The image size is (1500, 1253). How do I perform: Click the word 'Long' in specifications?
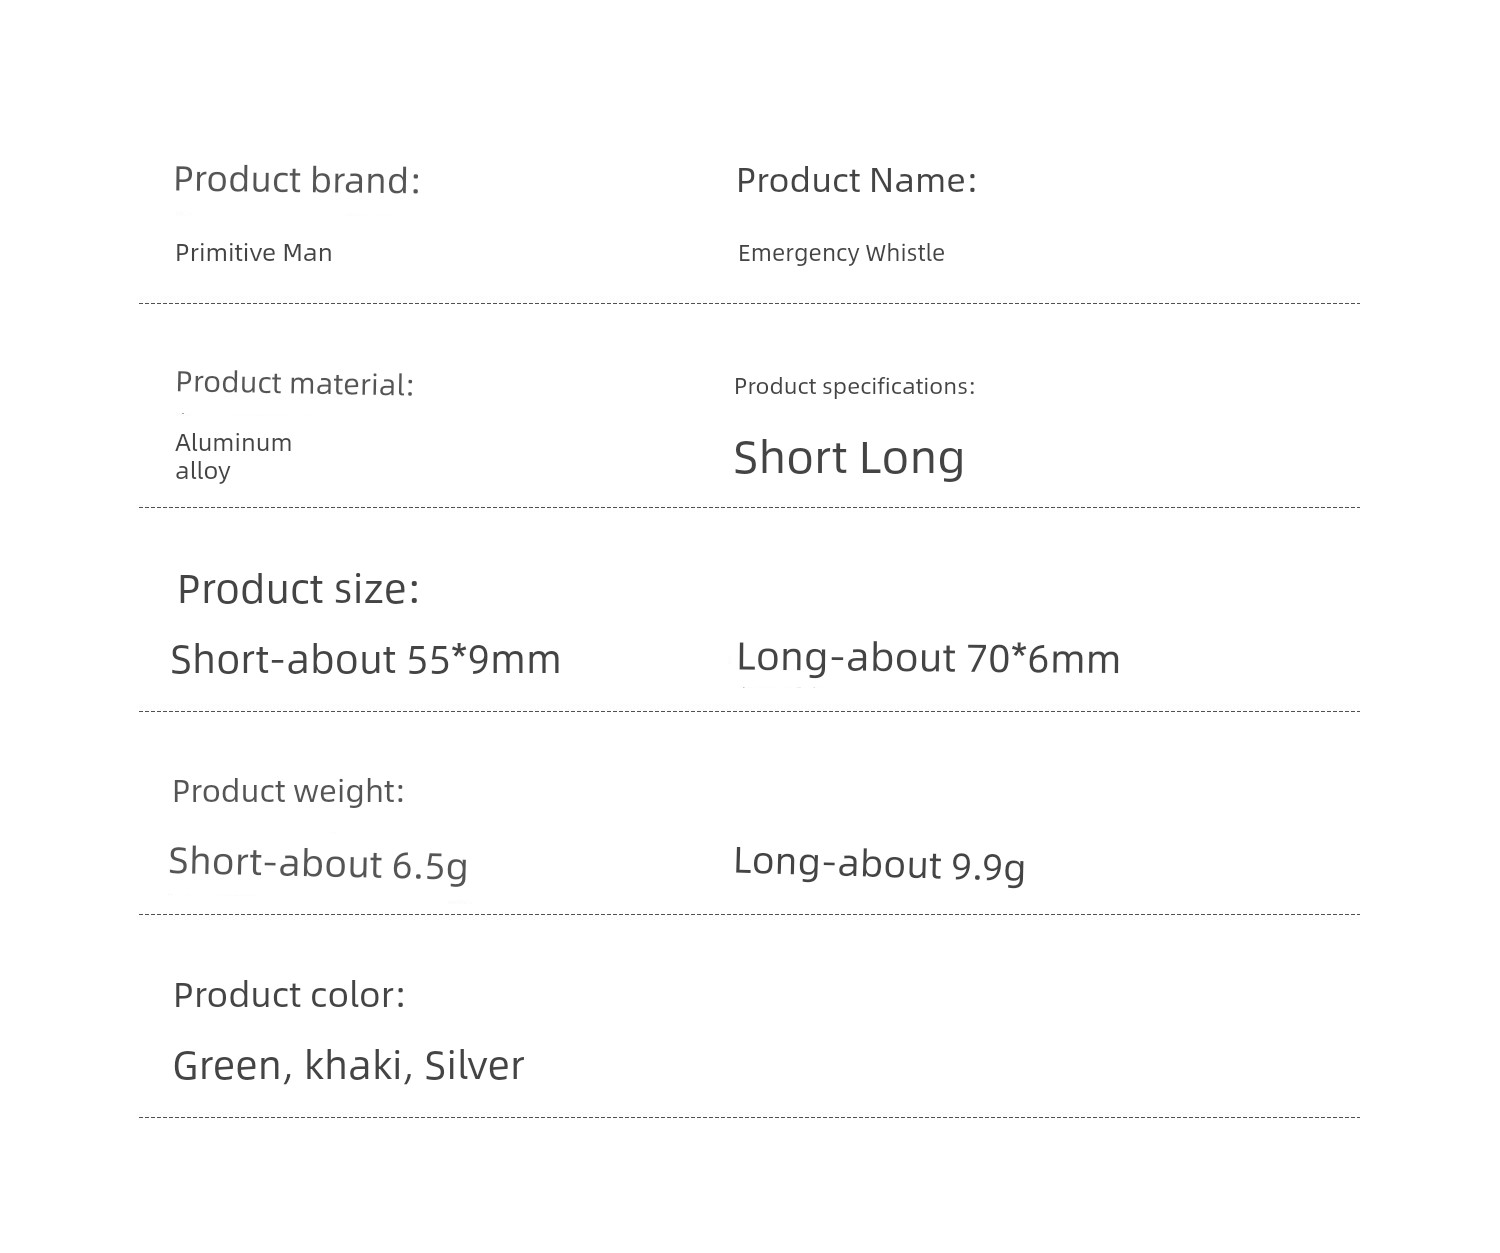pyautogui.click(x=912, y=457)
